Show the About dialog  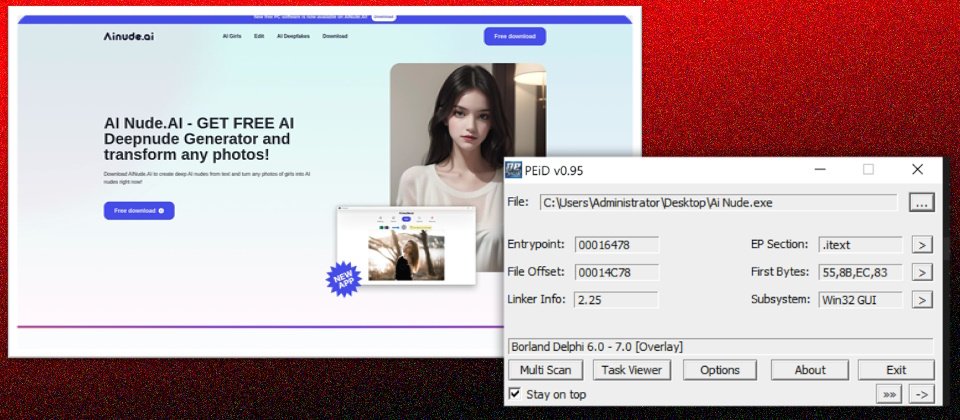[x=810, y=370]
